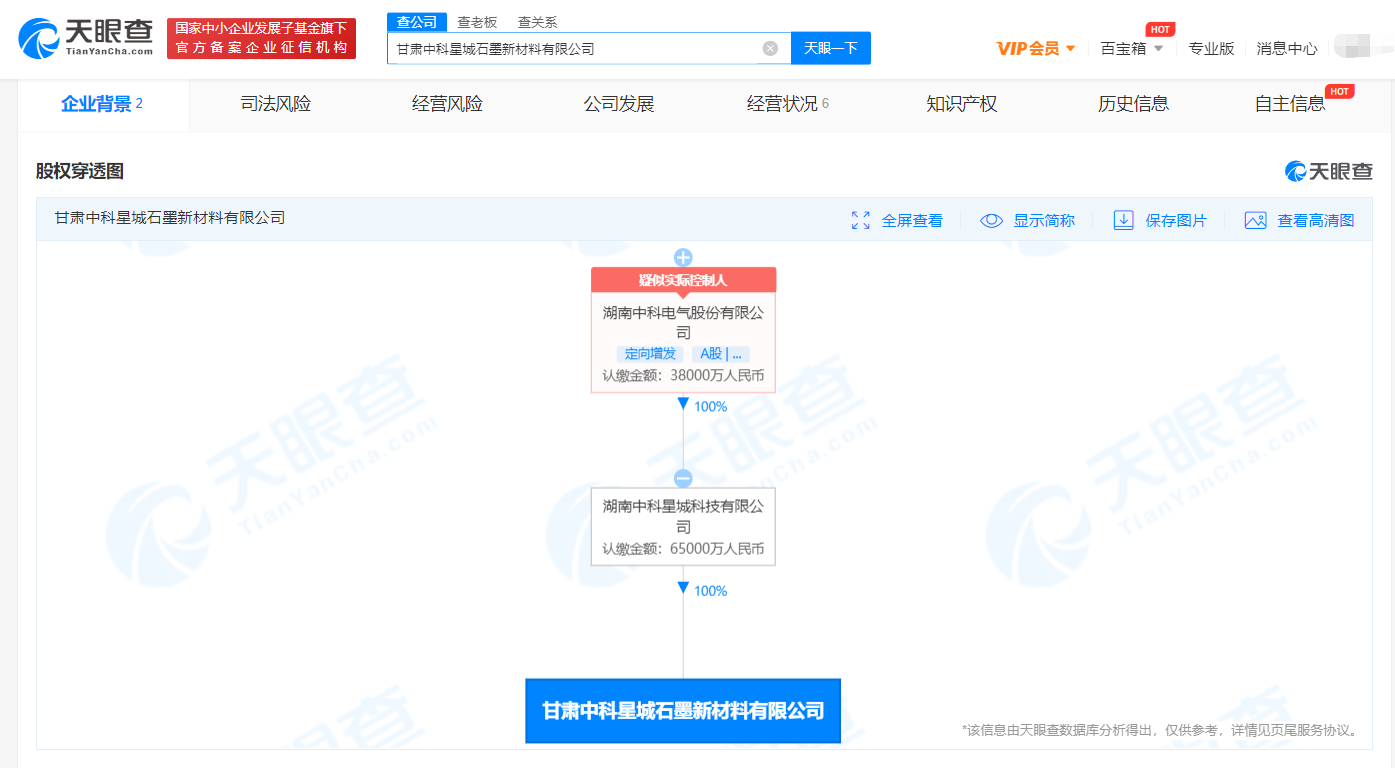This screenshot has height=768, width=1395.
Task: Click the eye icon for short names
Action: tap(991, 220)
